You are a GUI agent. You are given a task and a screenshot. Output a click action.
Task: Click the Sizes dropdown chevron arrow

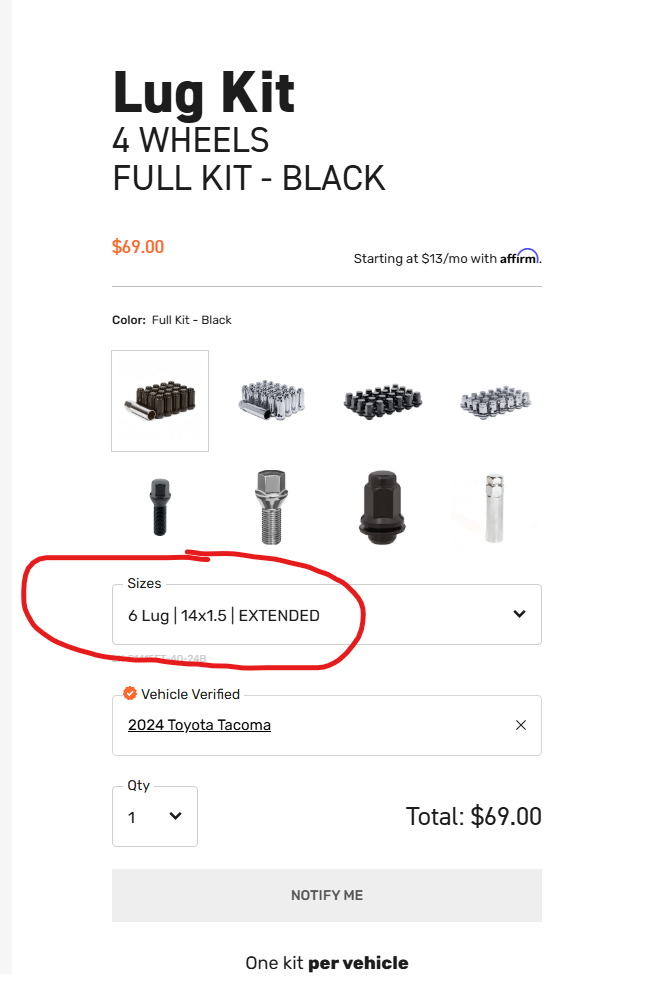519,614
